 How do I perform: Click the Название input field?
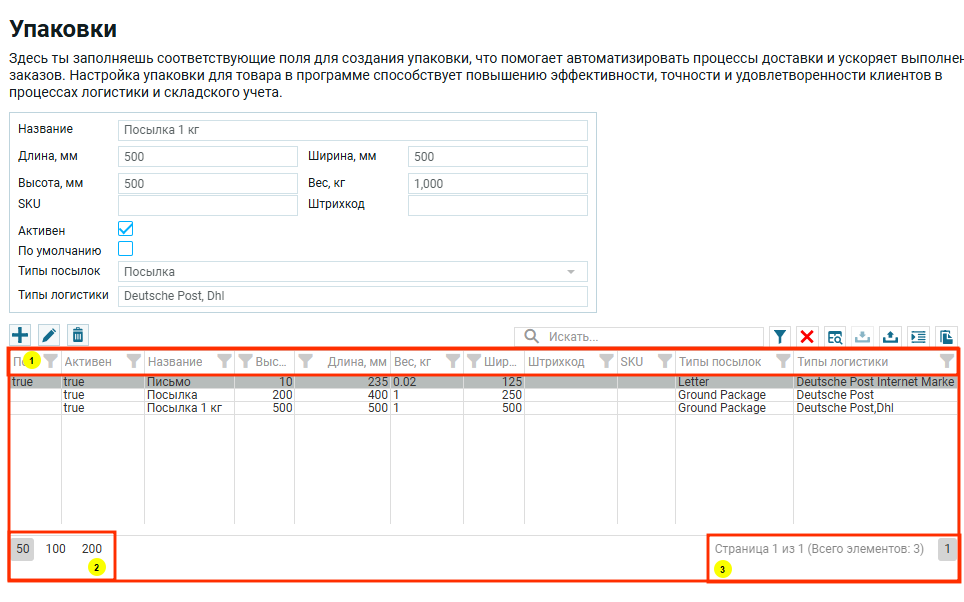pyautogui.click(x=352, y=130)
